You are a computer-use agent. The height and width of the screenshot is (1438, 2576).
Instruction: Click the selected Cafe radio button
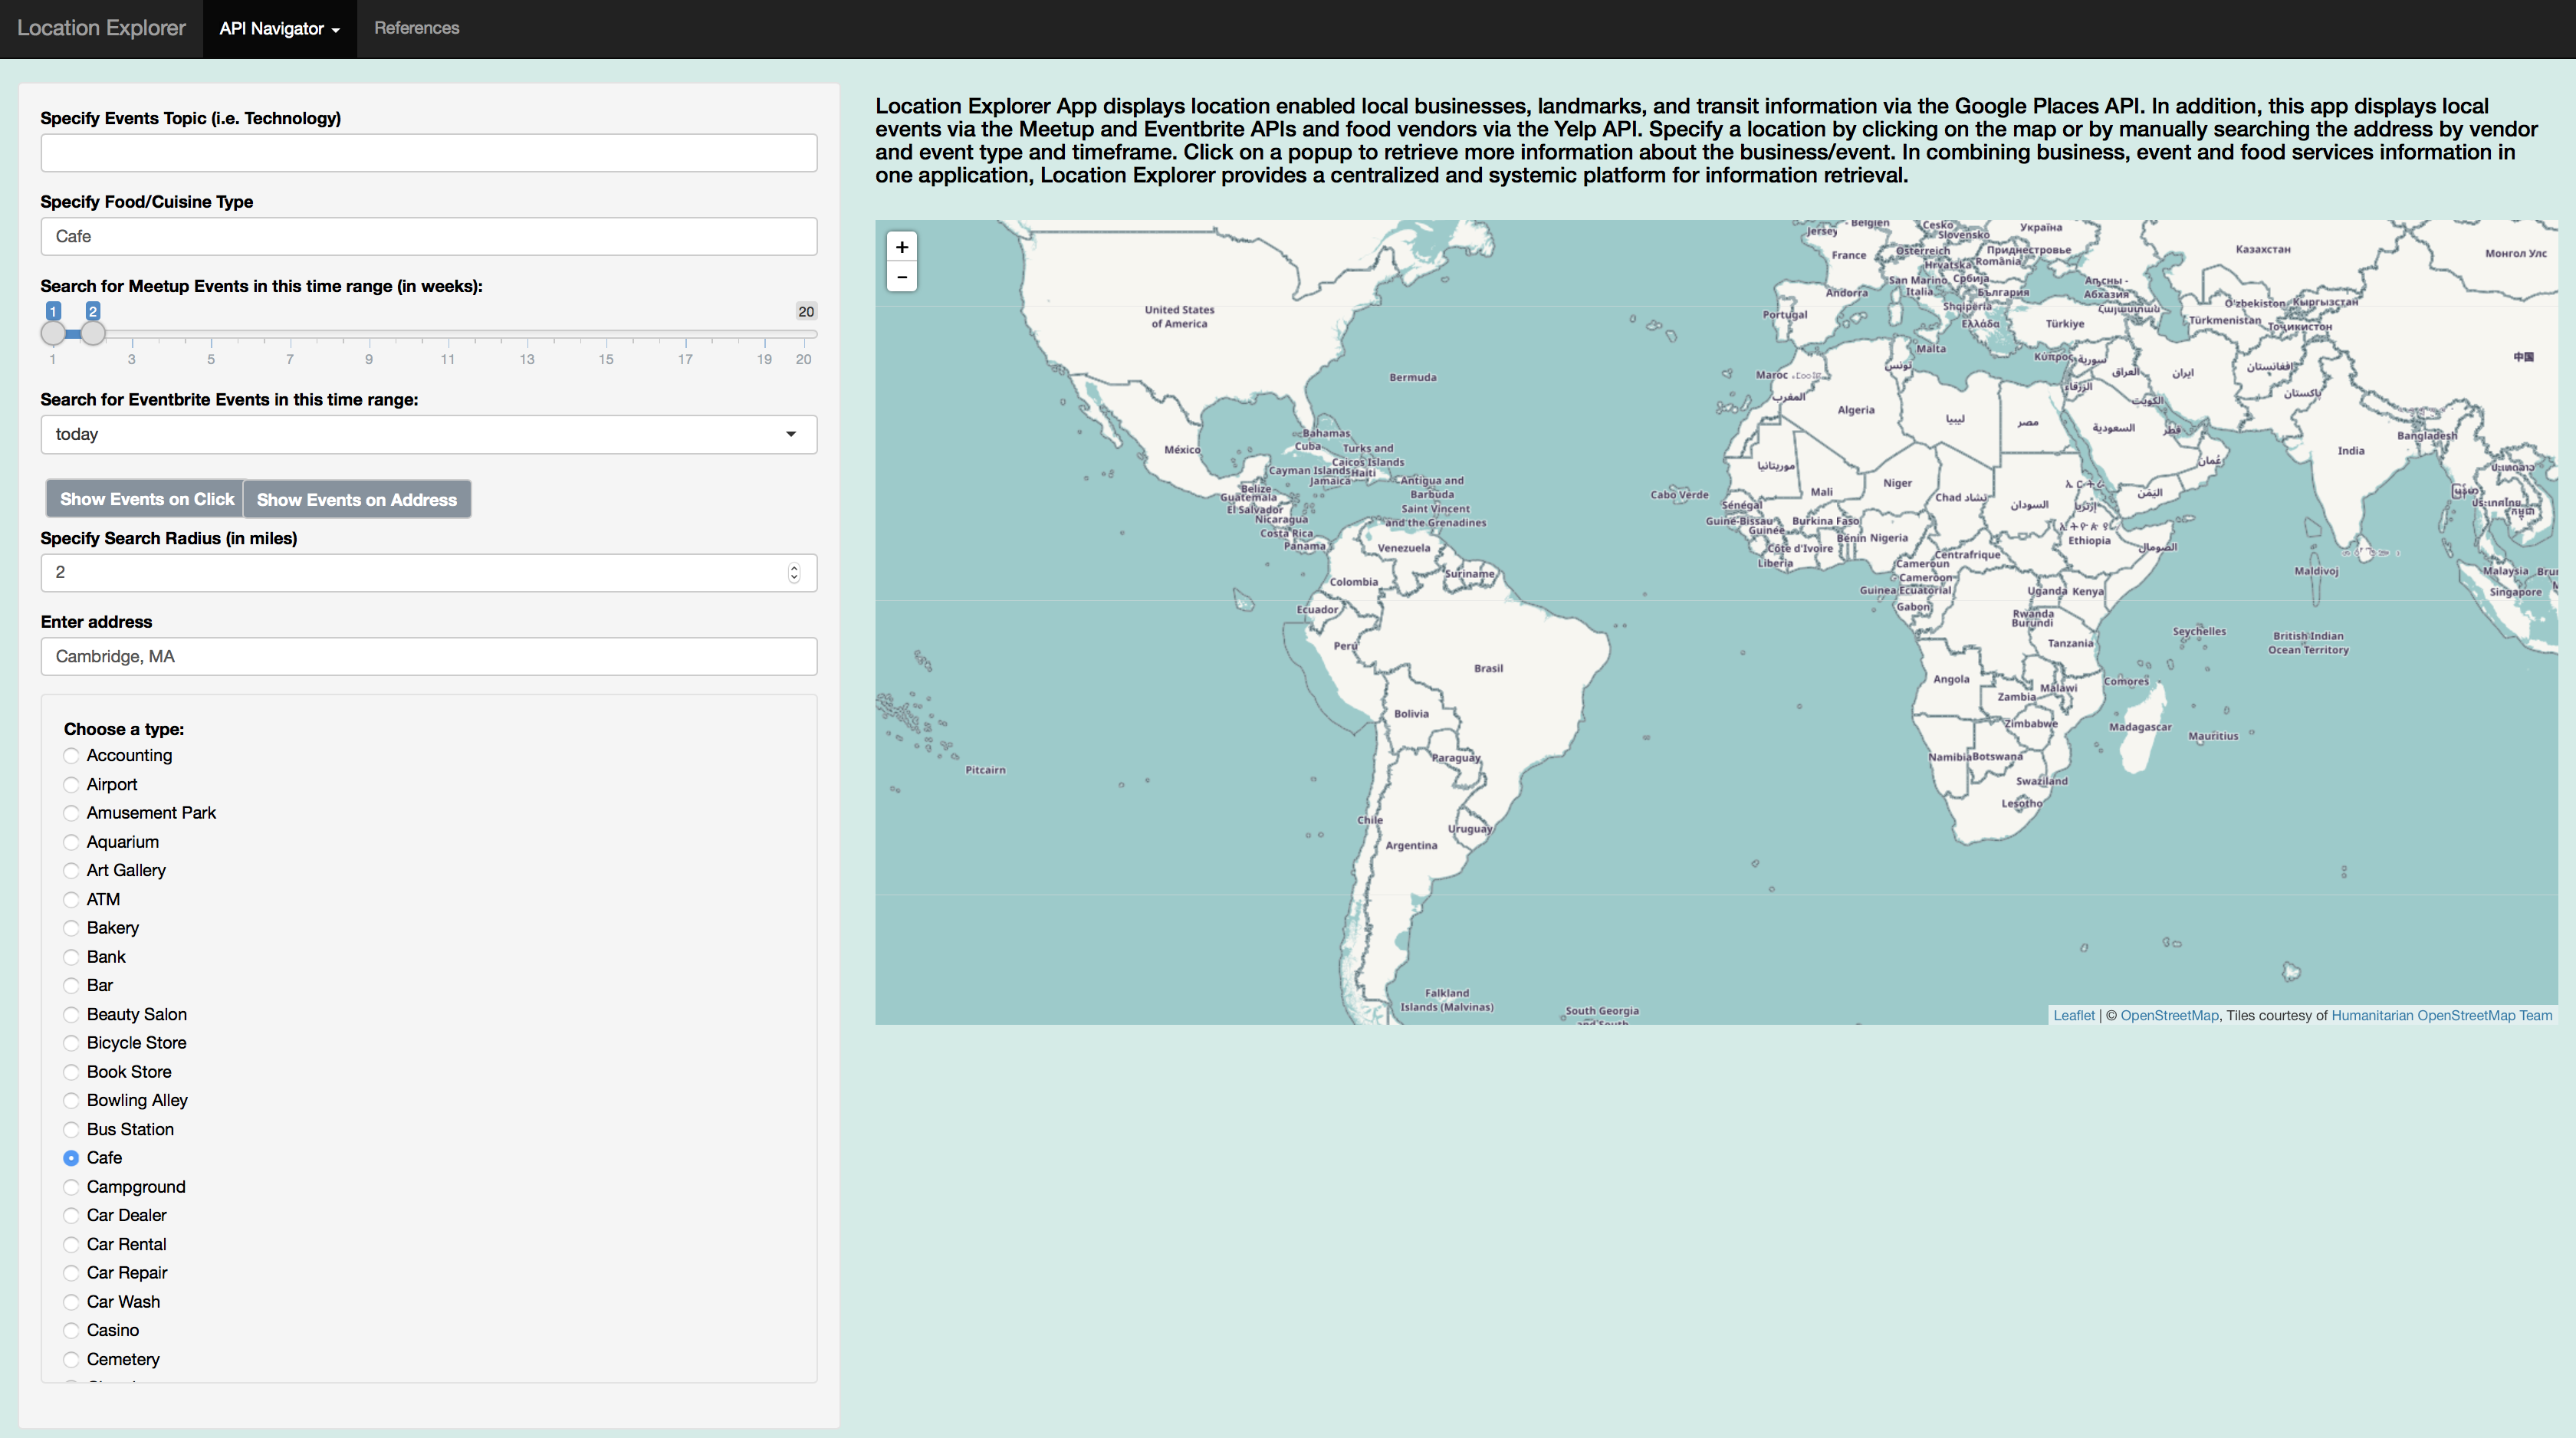point(71,1158)
